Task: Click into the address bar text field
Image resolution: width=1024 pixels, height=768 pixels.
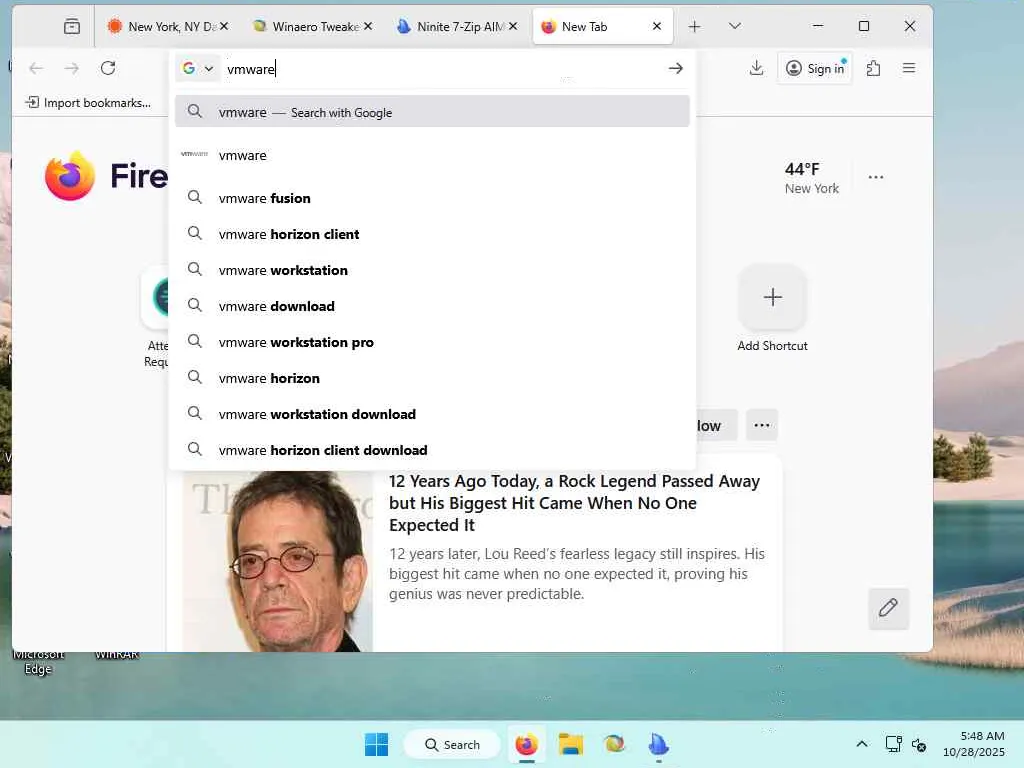Action: [444, 69]
